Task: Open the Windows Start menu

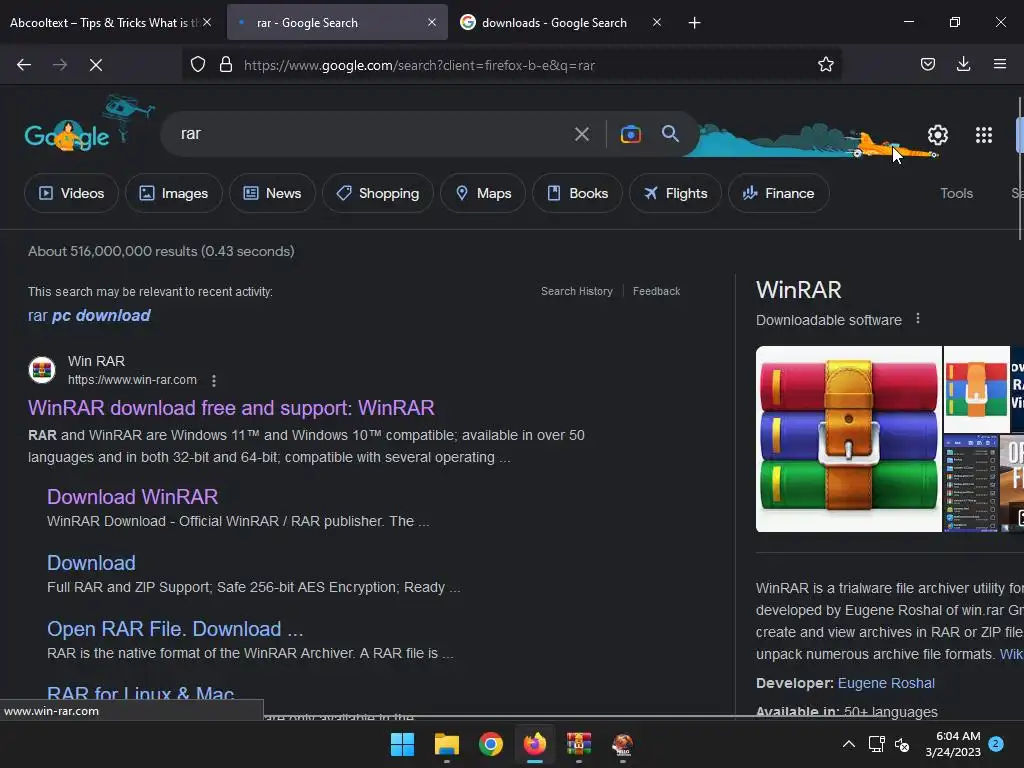Action: click(x=402, y=744)
